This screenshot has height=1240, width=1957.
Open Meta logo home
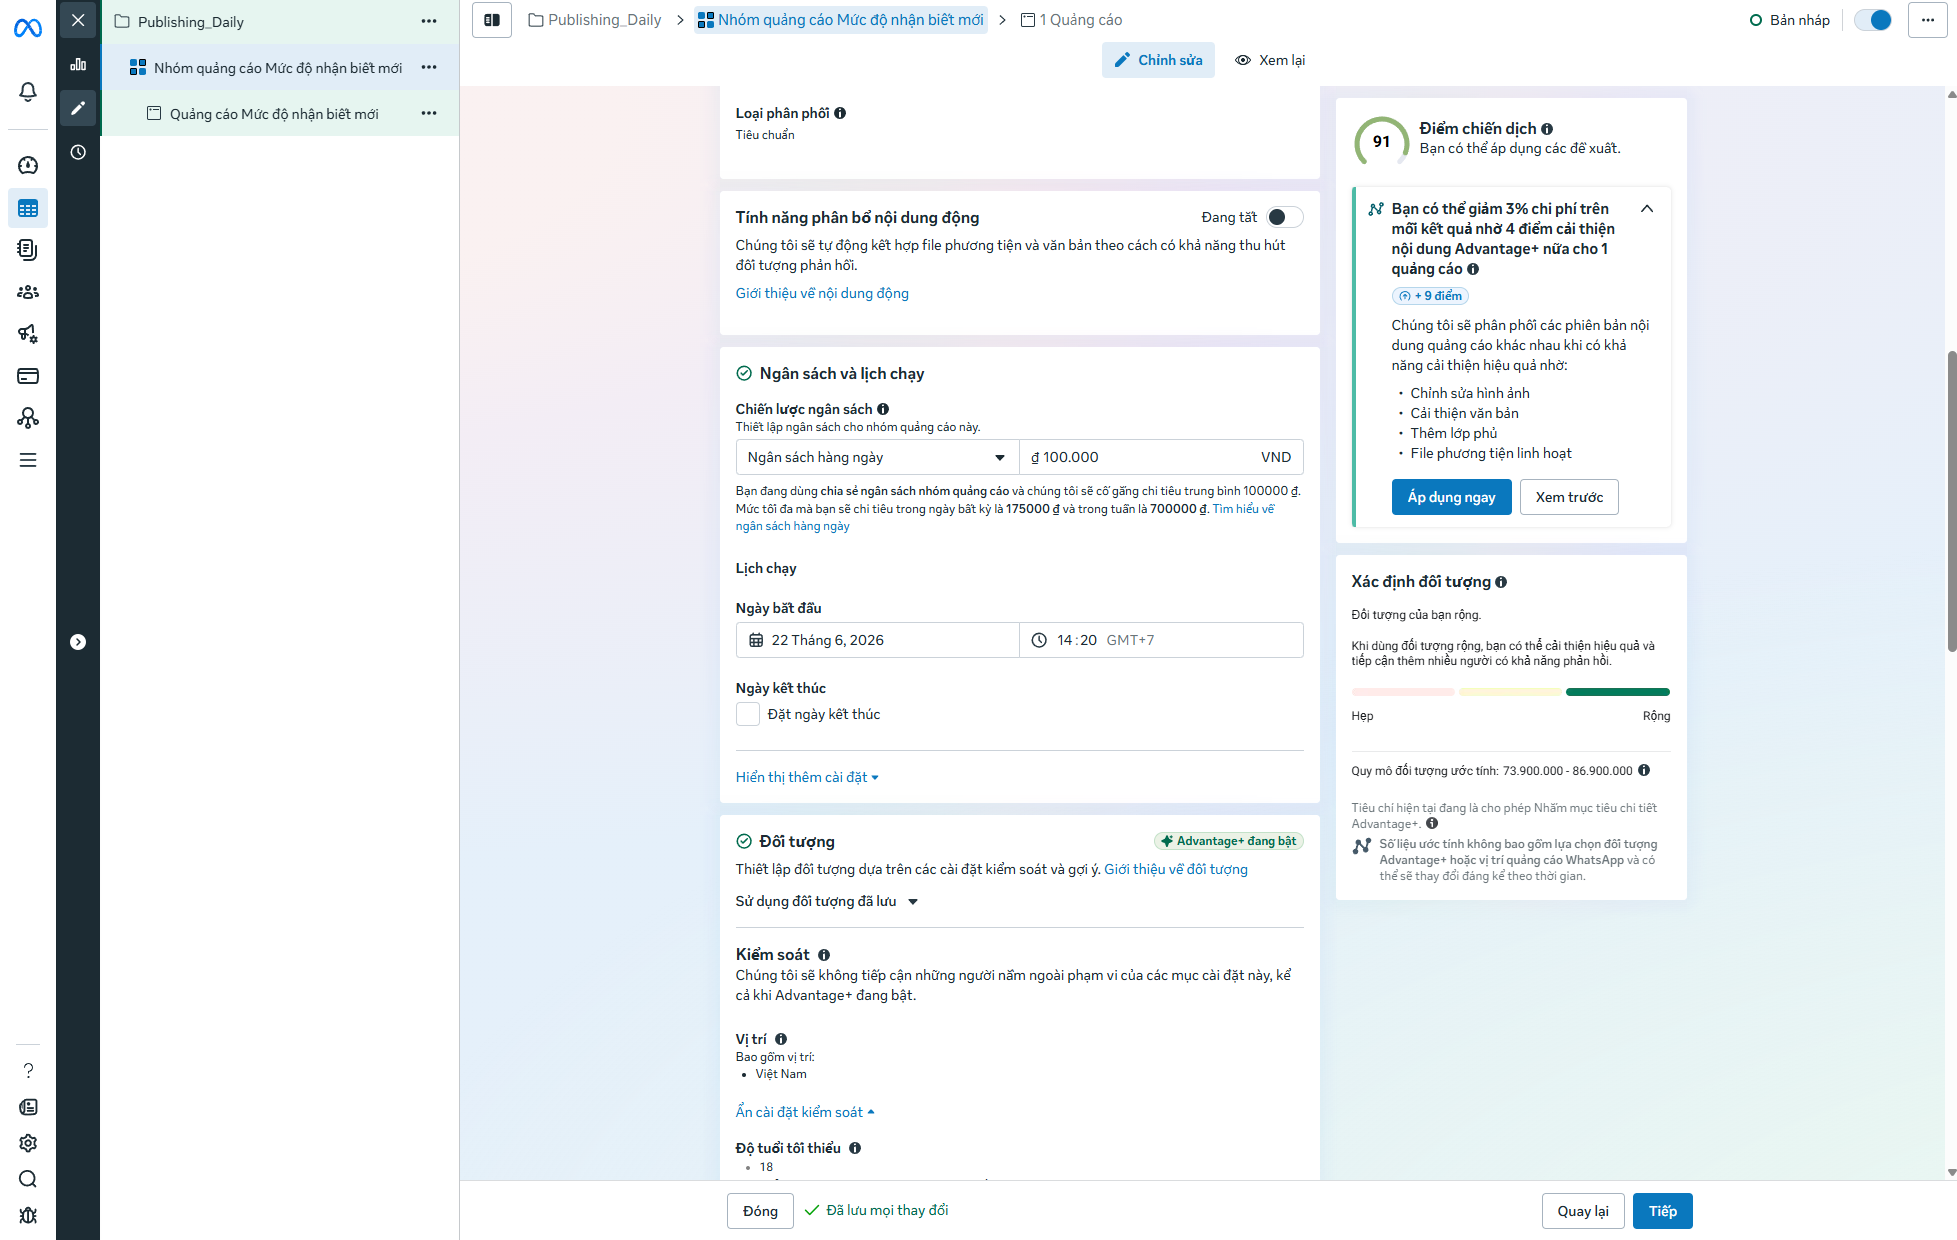tap(28, 28)
